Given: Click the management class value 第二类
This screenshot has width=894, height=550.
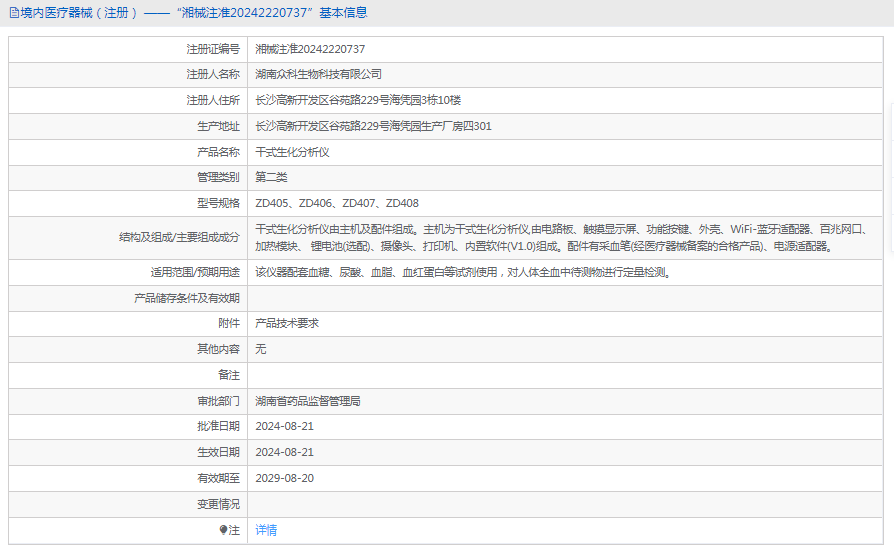Looking at the screenshot, I should pos(271,177).
